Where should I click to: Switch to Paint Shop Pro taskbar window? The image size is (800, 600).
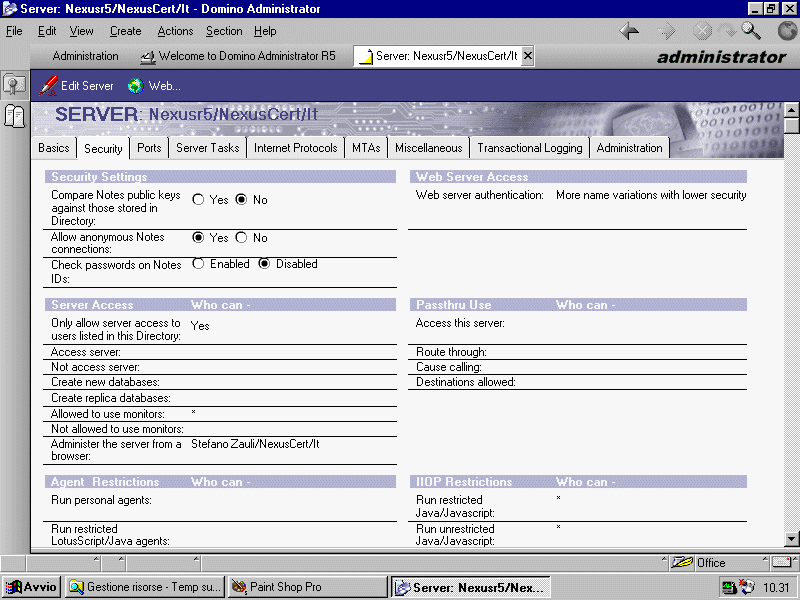pos(307,587)
